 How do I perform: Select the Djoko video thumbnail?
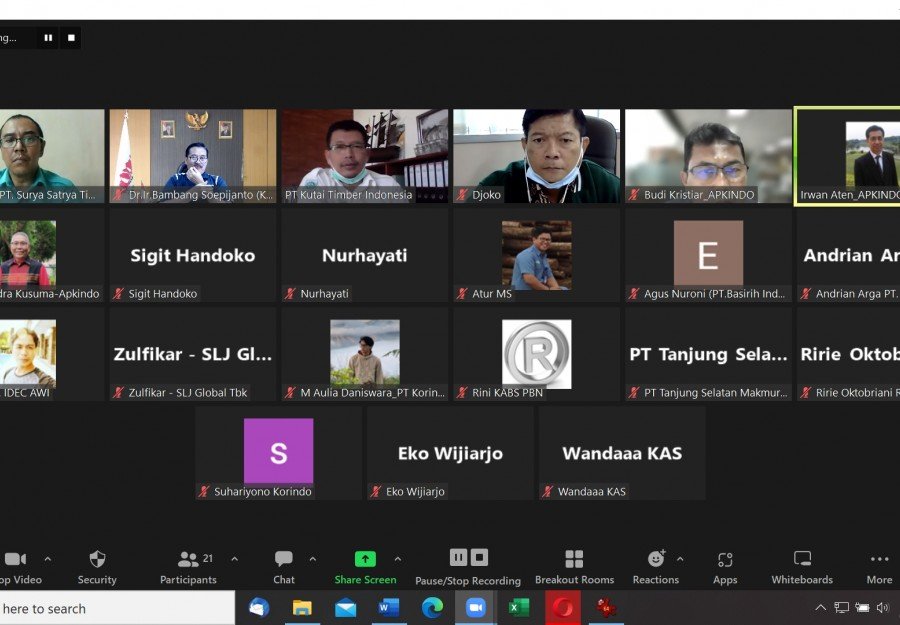(536, 155)
